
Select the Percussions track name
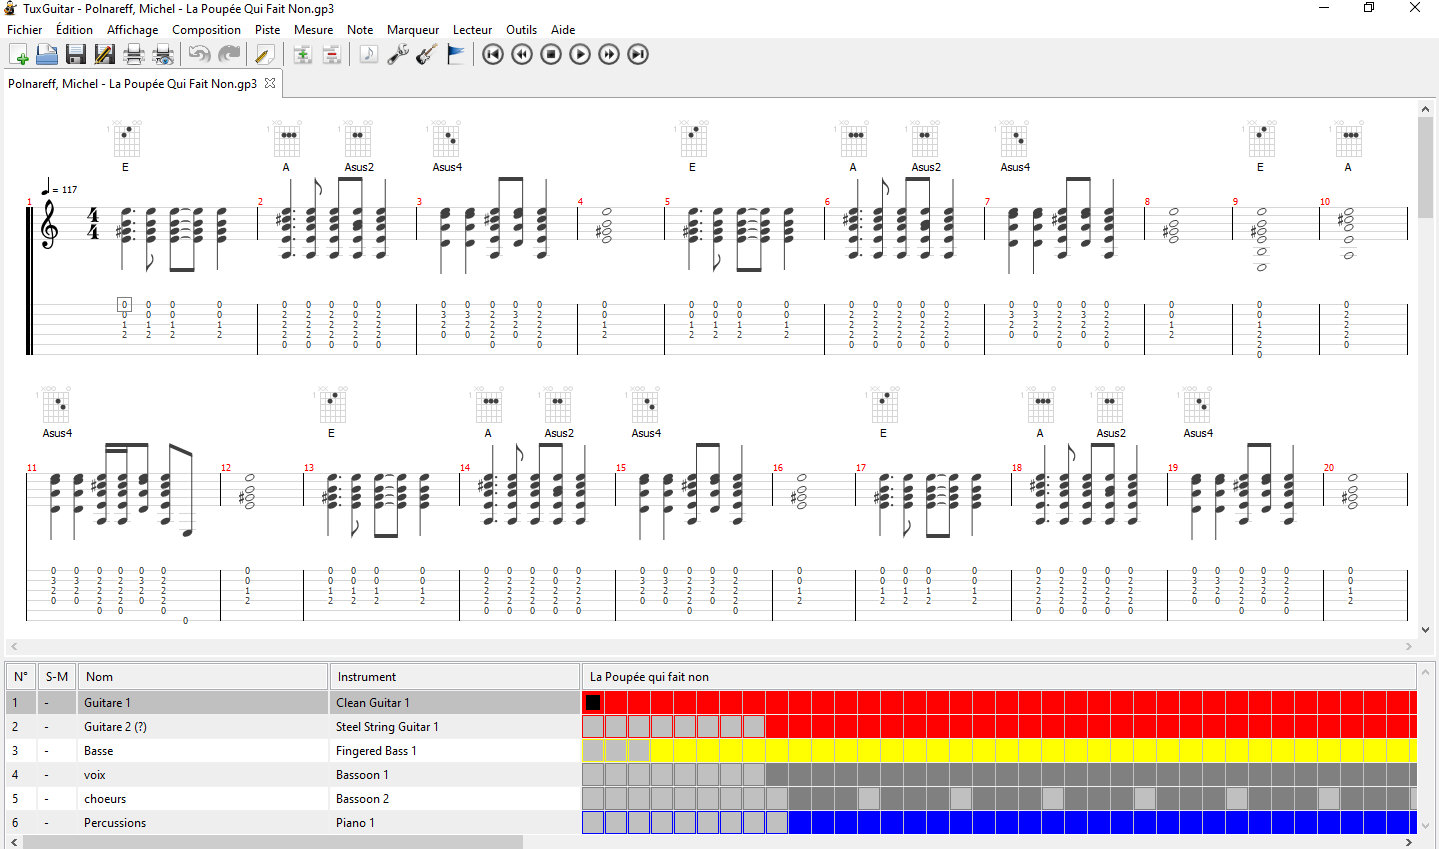(x=115, y=823)
